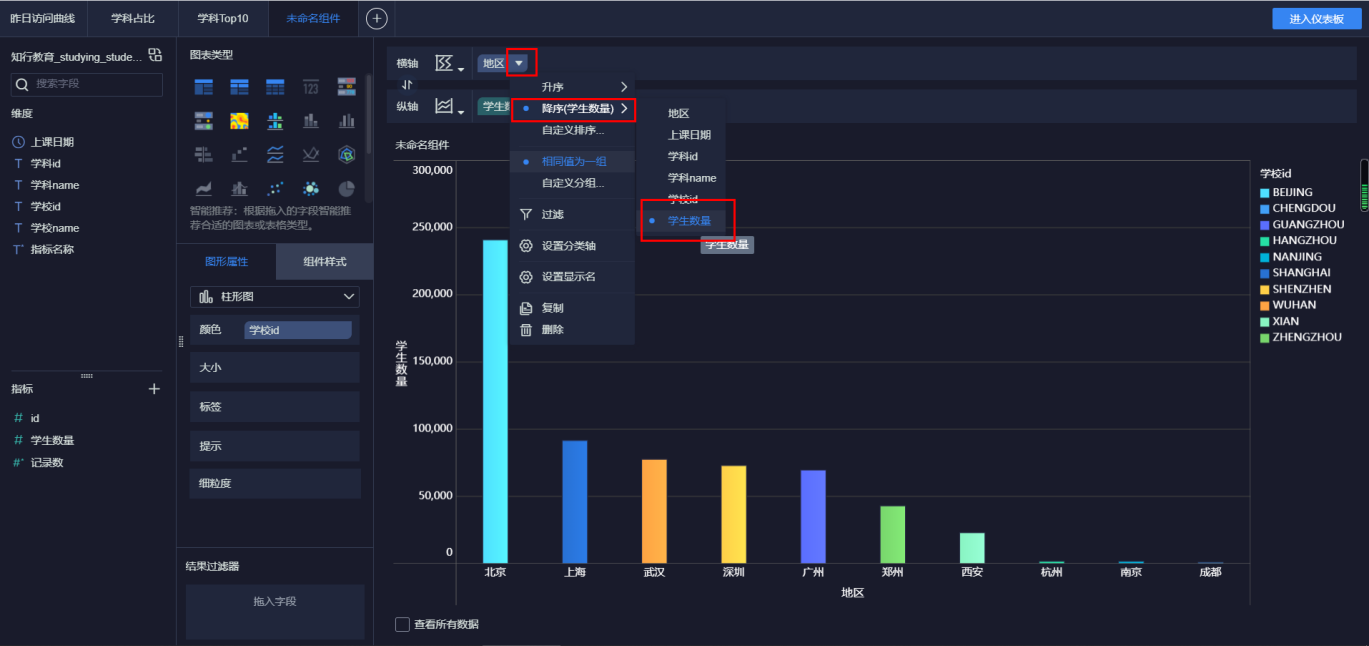Click the 标签 attribute slot
Viewport: 1369px width, 646px height.
[x=275, y=407]
